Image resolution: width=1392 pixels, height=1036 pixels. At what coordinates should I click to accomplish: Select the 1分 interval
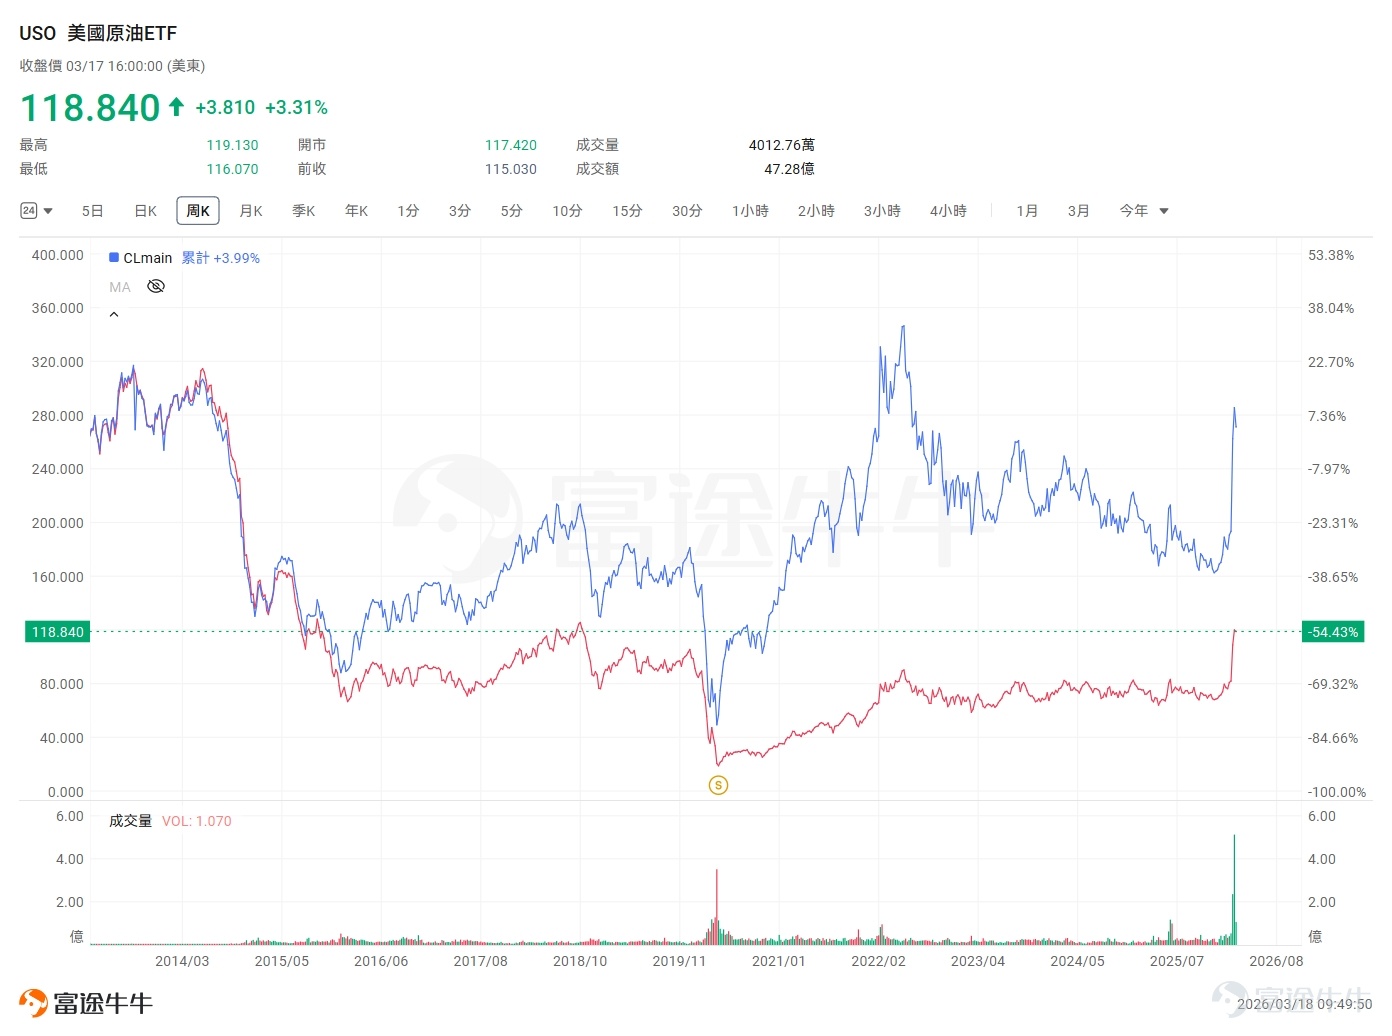tap(408, 211)
